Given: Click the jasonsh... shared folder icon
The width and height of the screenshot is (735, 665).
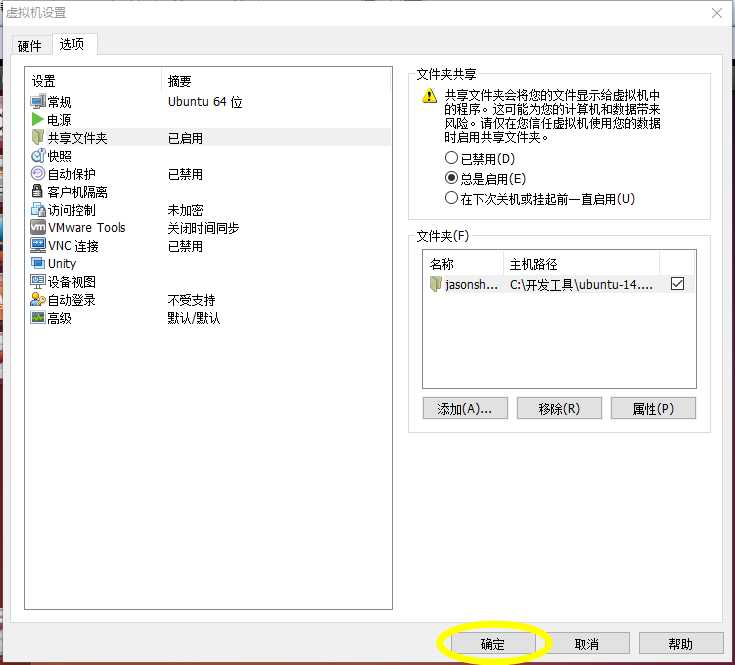Looking at the screenshot, I should click(x=436, y=284).
